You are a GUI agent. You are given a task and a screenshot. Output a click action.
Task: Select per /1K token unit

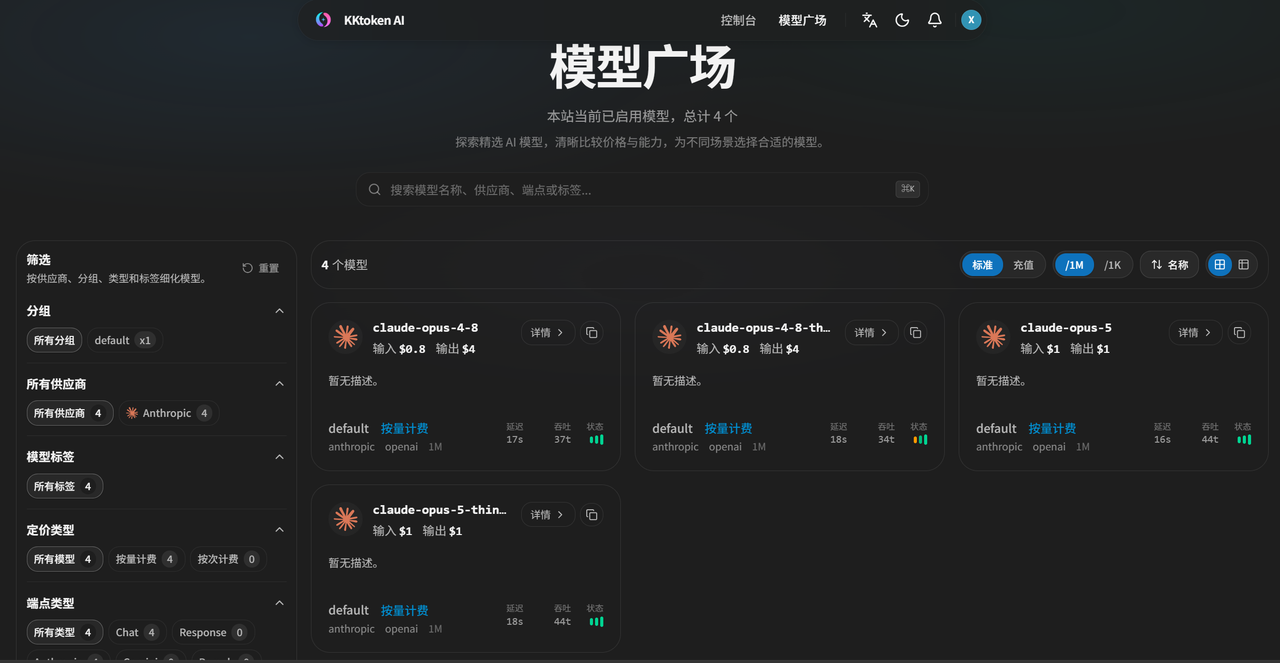click(1112, 265)
